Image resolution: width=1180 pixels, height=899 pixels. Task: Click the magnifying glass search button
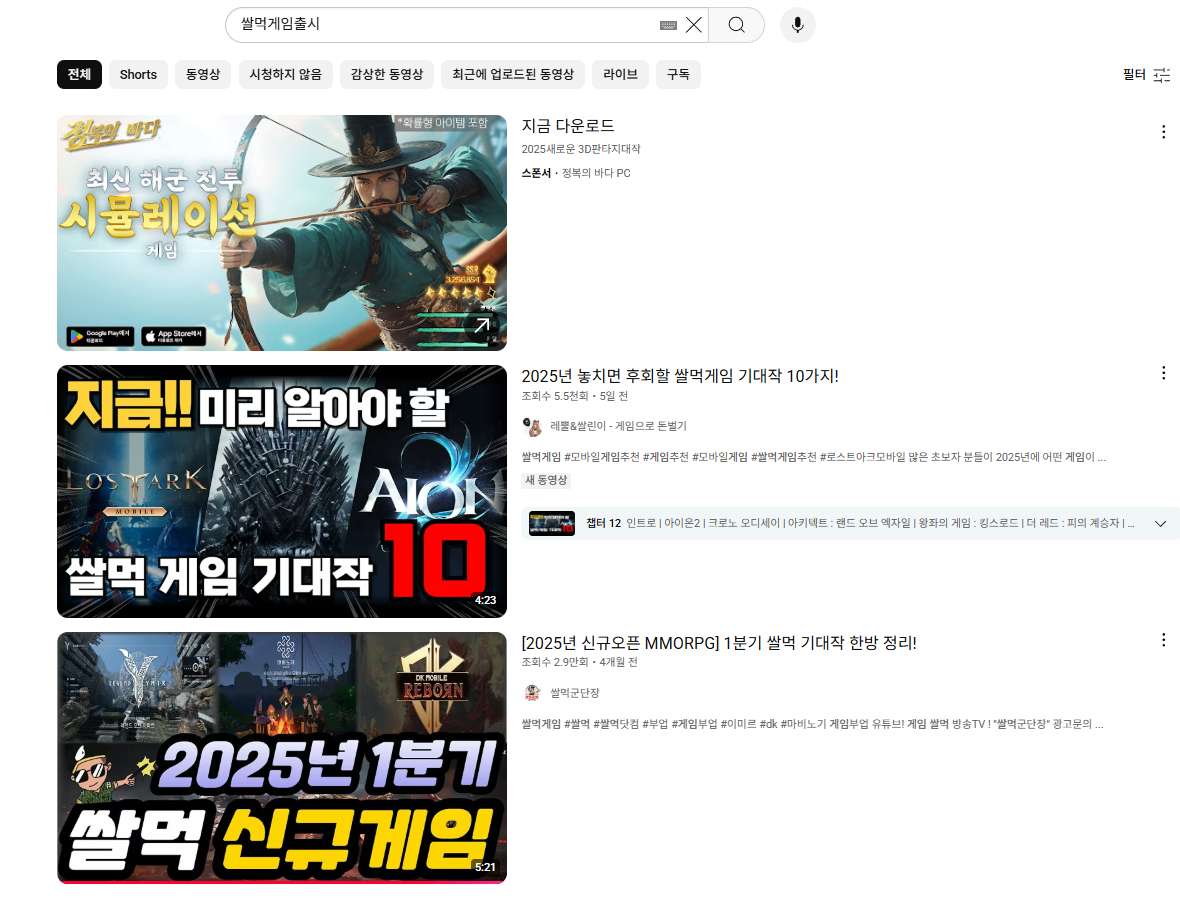click(737, 25)
